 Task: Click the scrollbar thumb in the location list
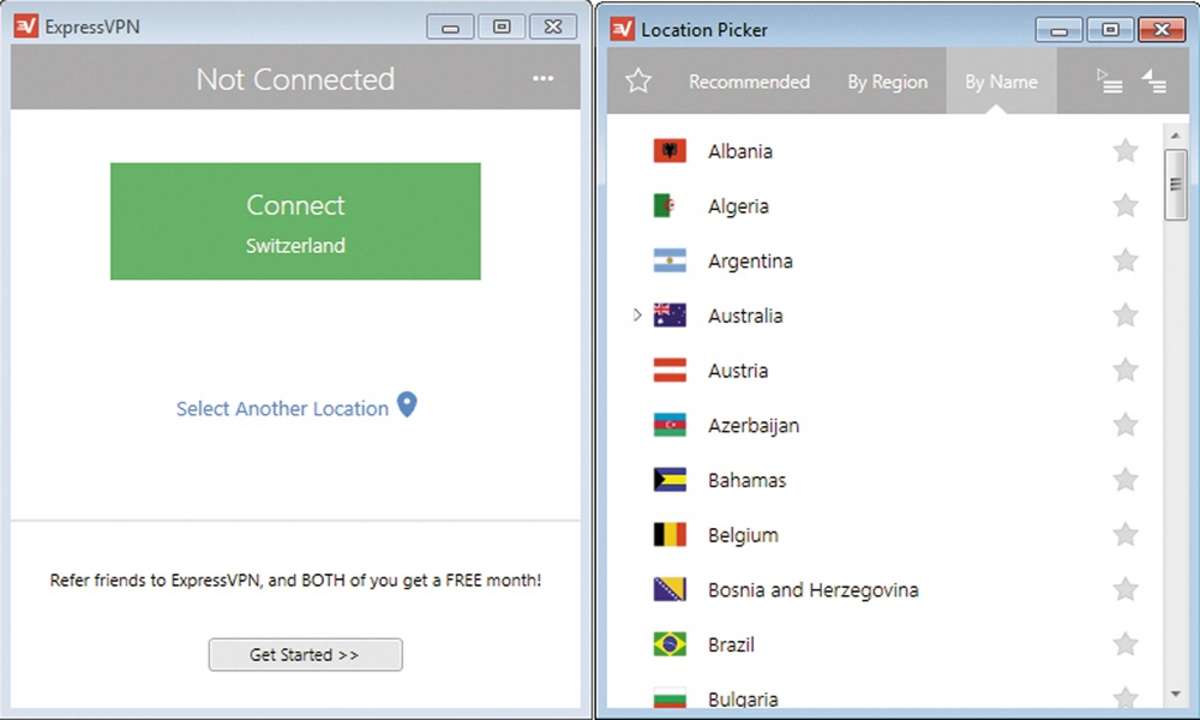[x=1175, y=184]
